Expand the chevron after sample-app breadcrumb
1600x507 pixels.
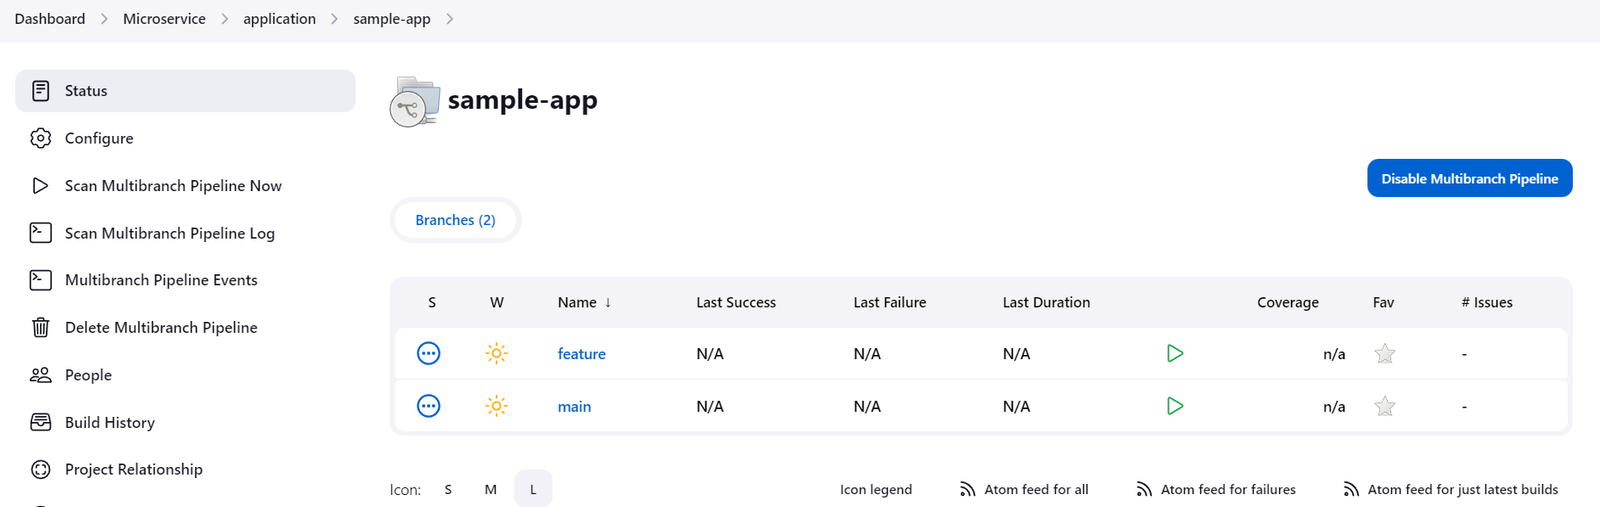pyautogui.click(x=450, y=19)
